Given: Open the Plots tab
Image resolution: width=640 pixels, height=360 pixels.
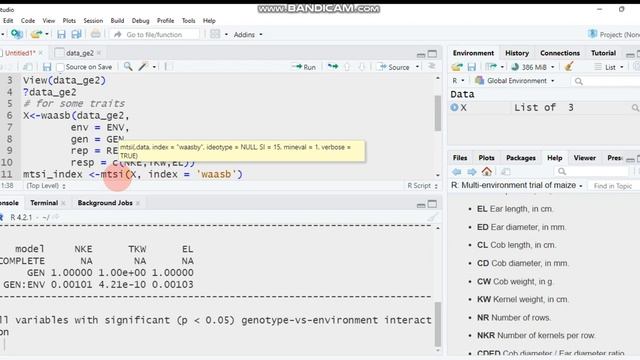Looking at the screenshot, I should coord(486,158).
